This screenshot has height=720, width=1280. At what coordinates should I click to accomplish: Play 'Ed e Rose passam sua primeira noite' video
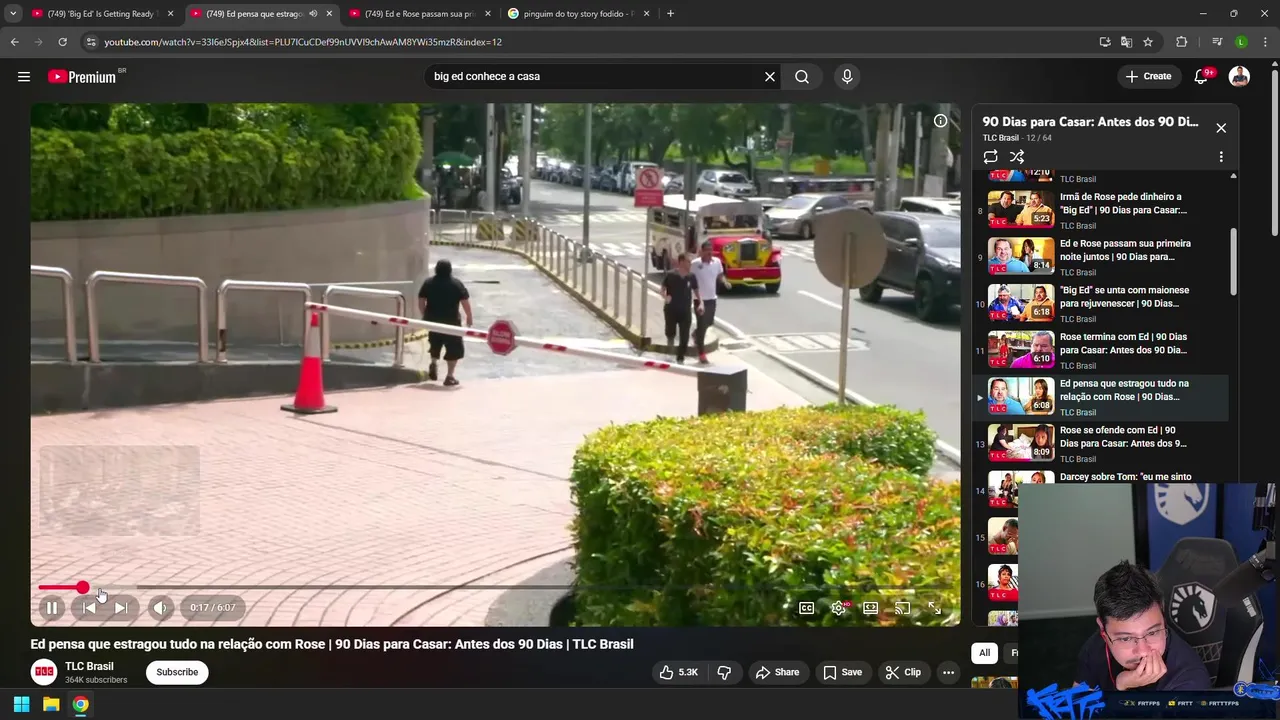coord(1102,257)
